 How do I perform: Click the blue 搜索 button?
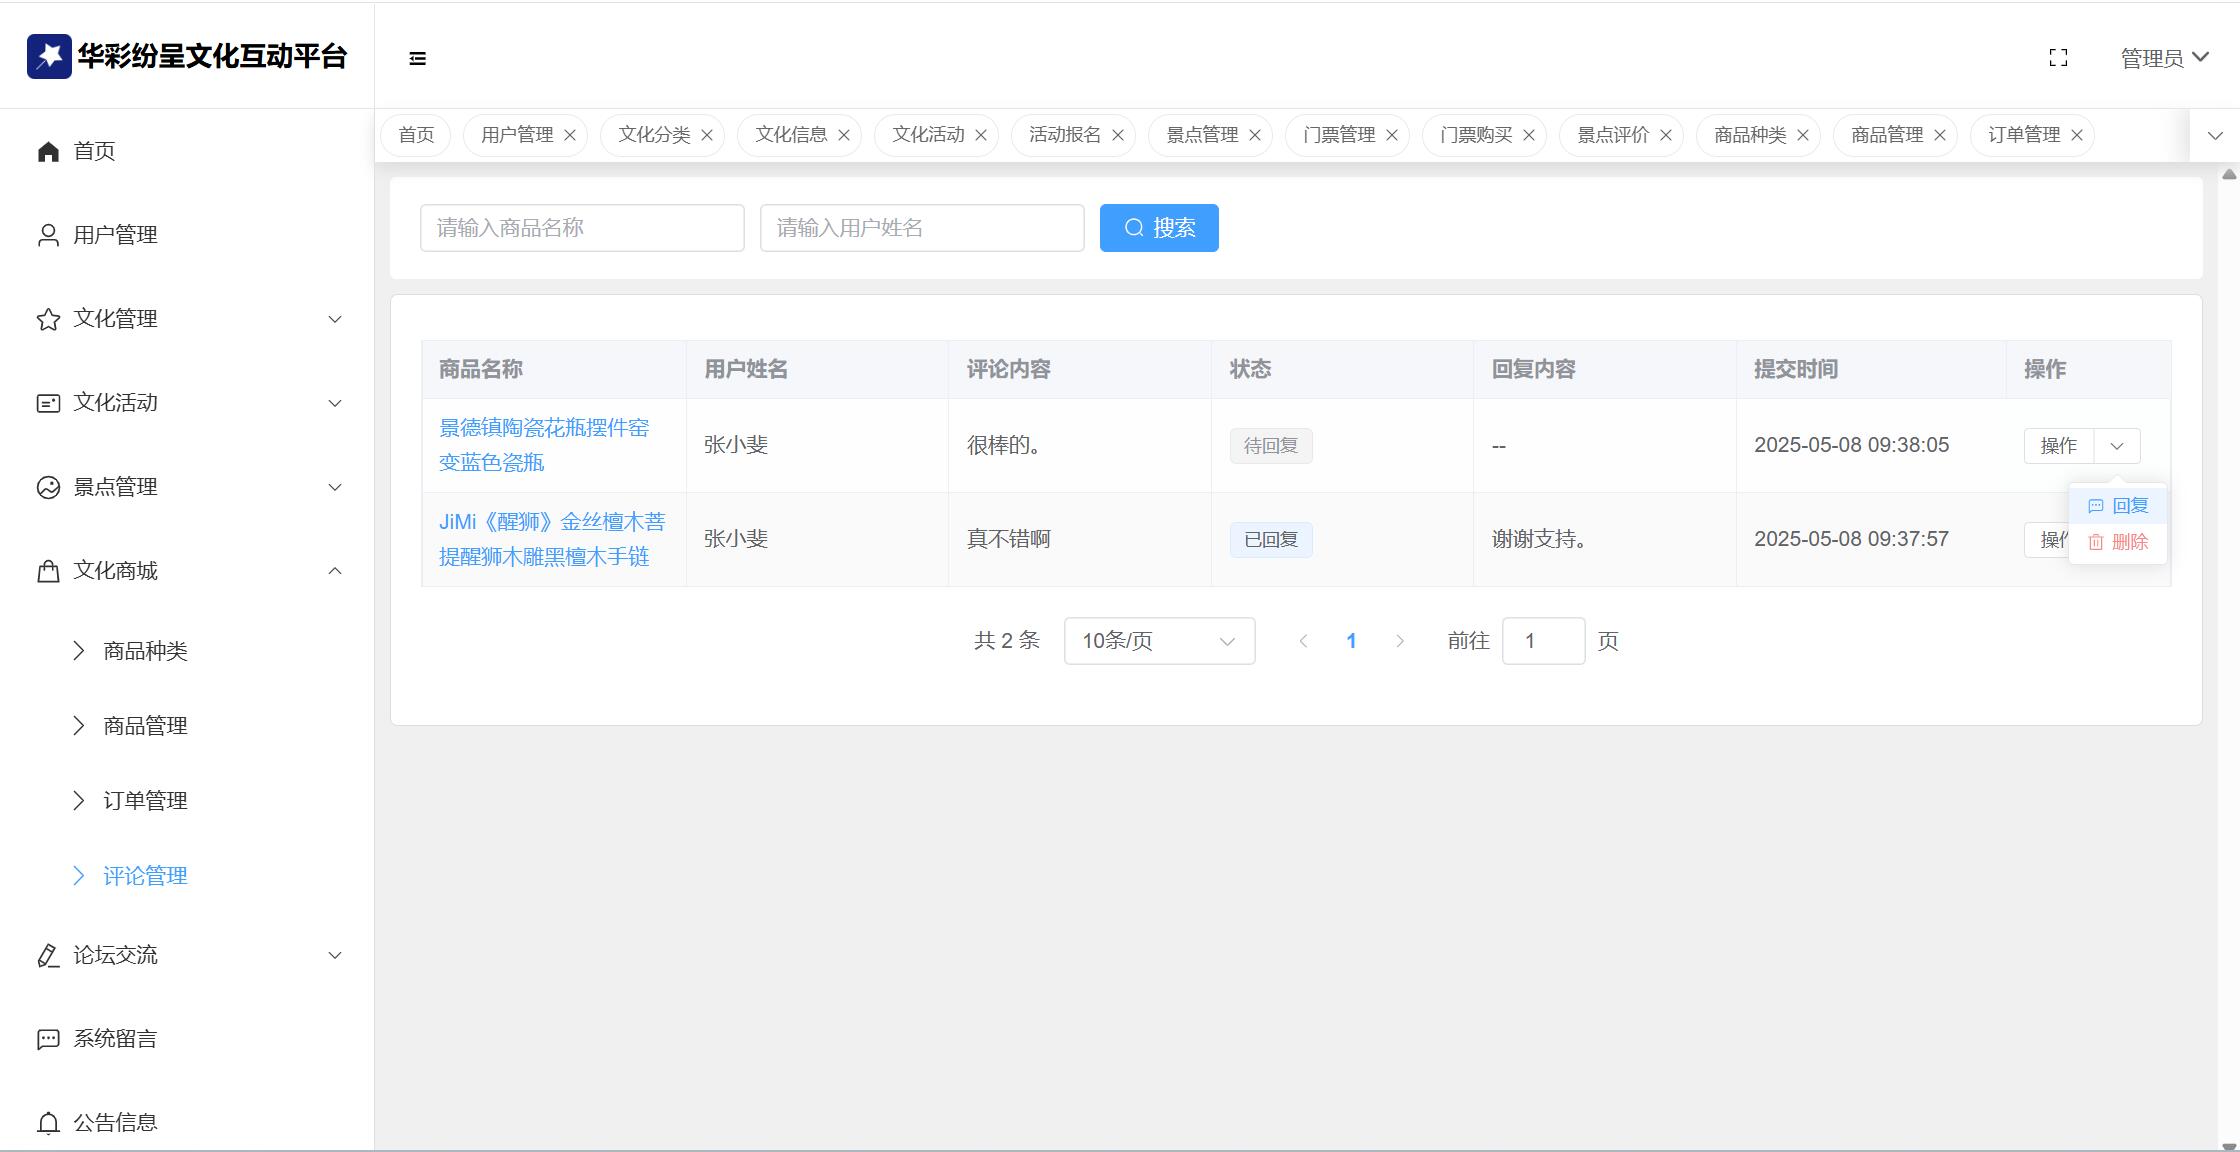(1159, 228)
